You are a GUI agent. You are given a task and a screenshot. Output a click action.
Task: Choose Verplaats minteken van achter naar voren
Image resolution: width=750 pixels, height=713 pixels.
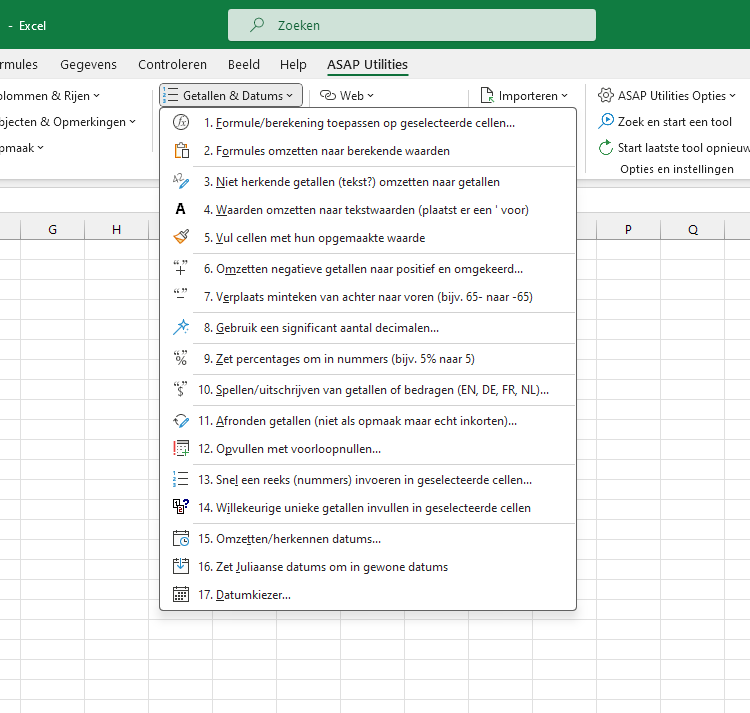pos(367,296)
